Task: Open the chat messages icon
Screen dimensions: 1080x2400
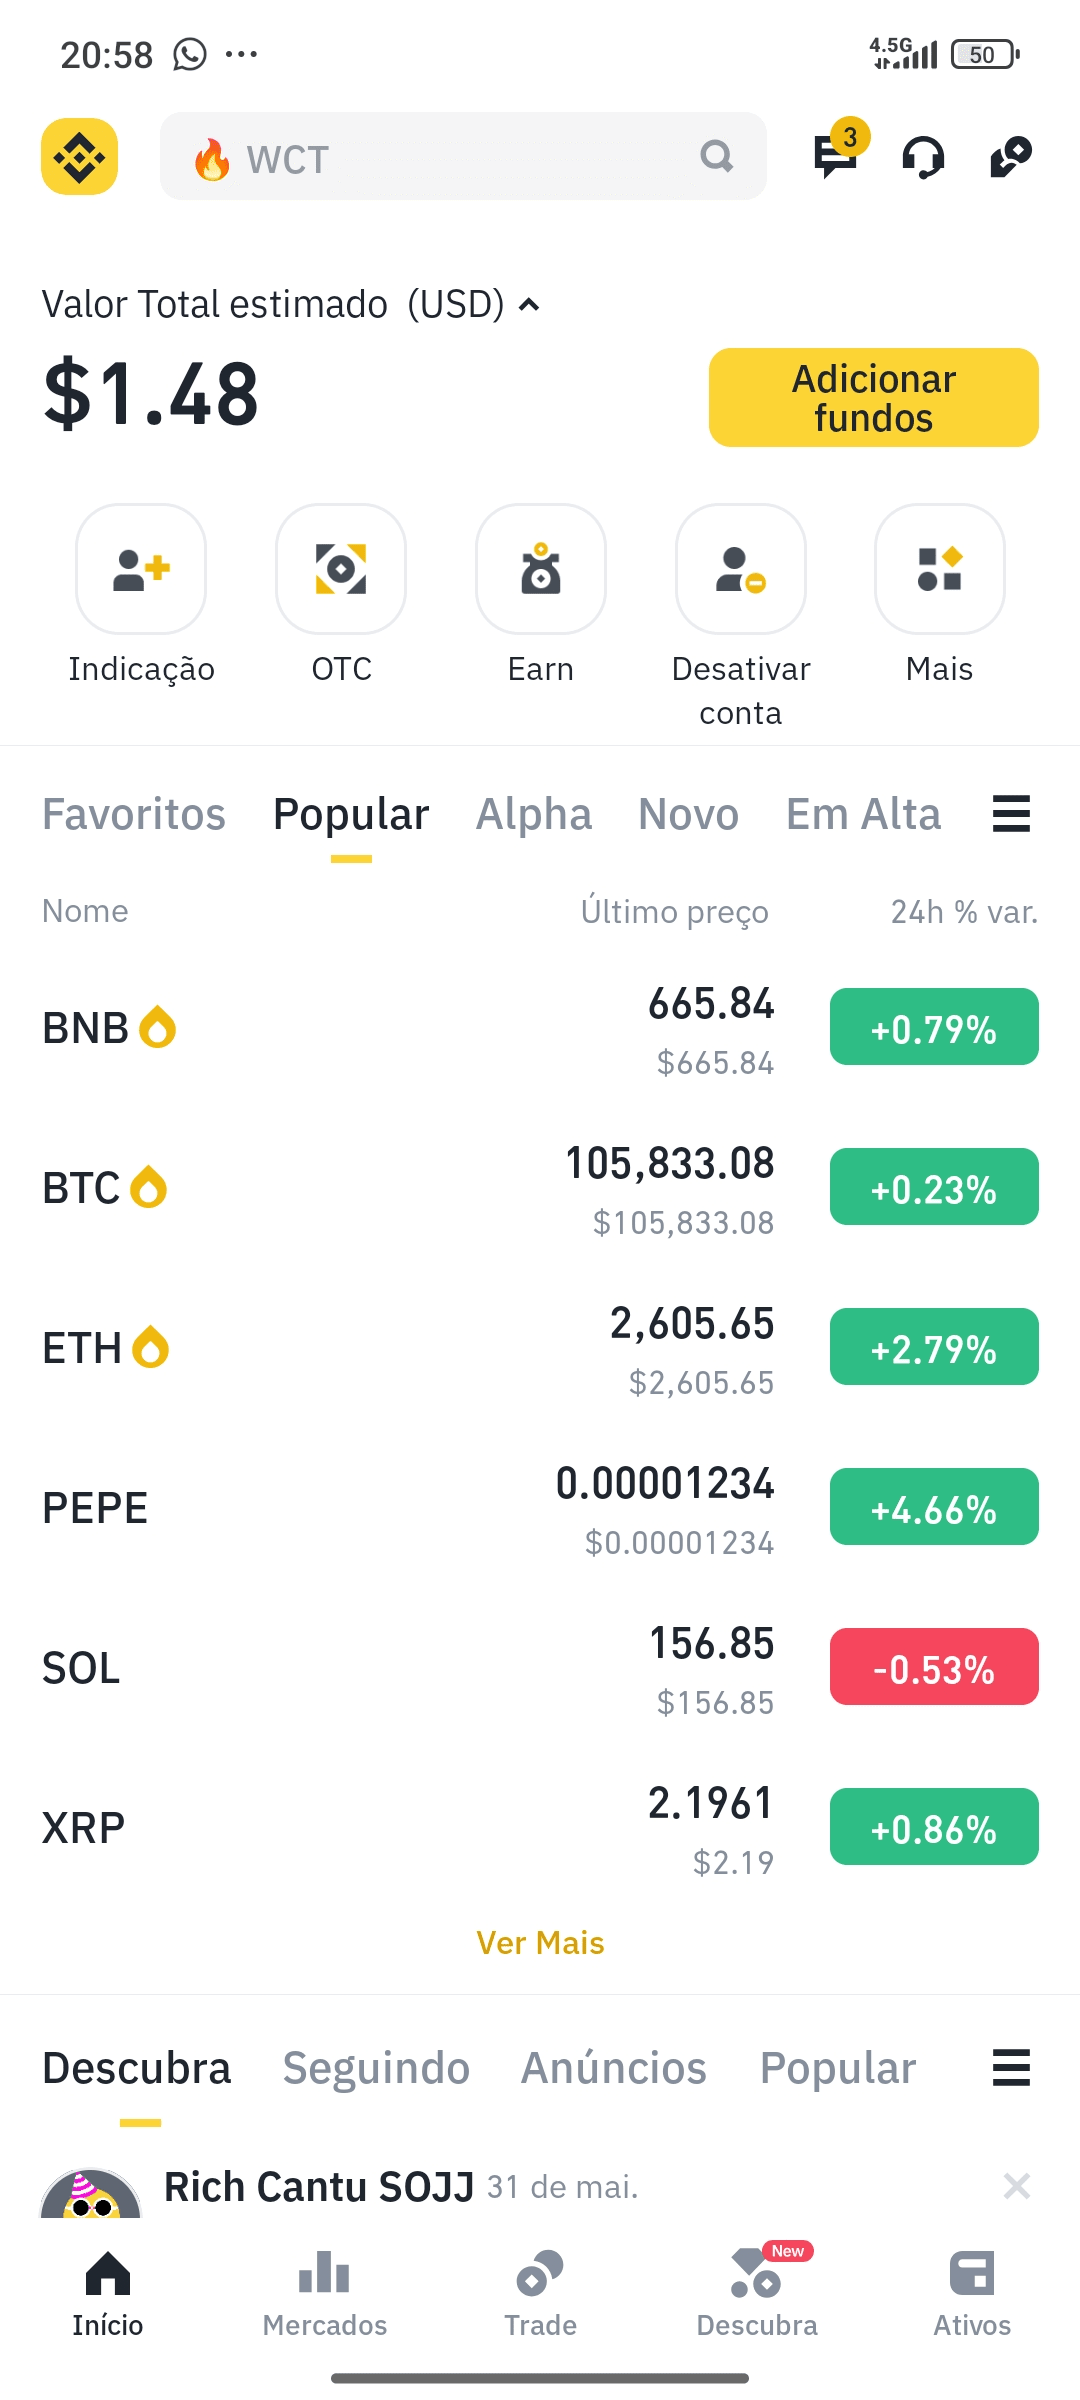Action: [835, 156]
